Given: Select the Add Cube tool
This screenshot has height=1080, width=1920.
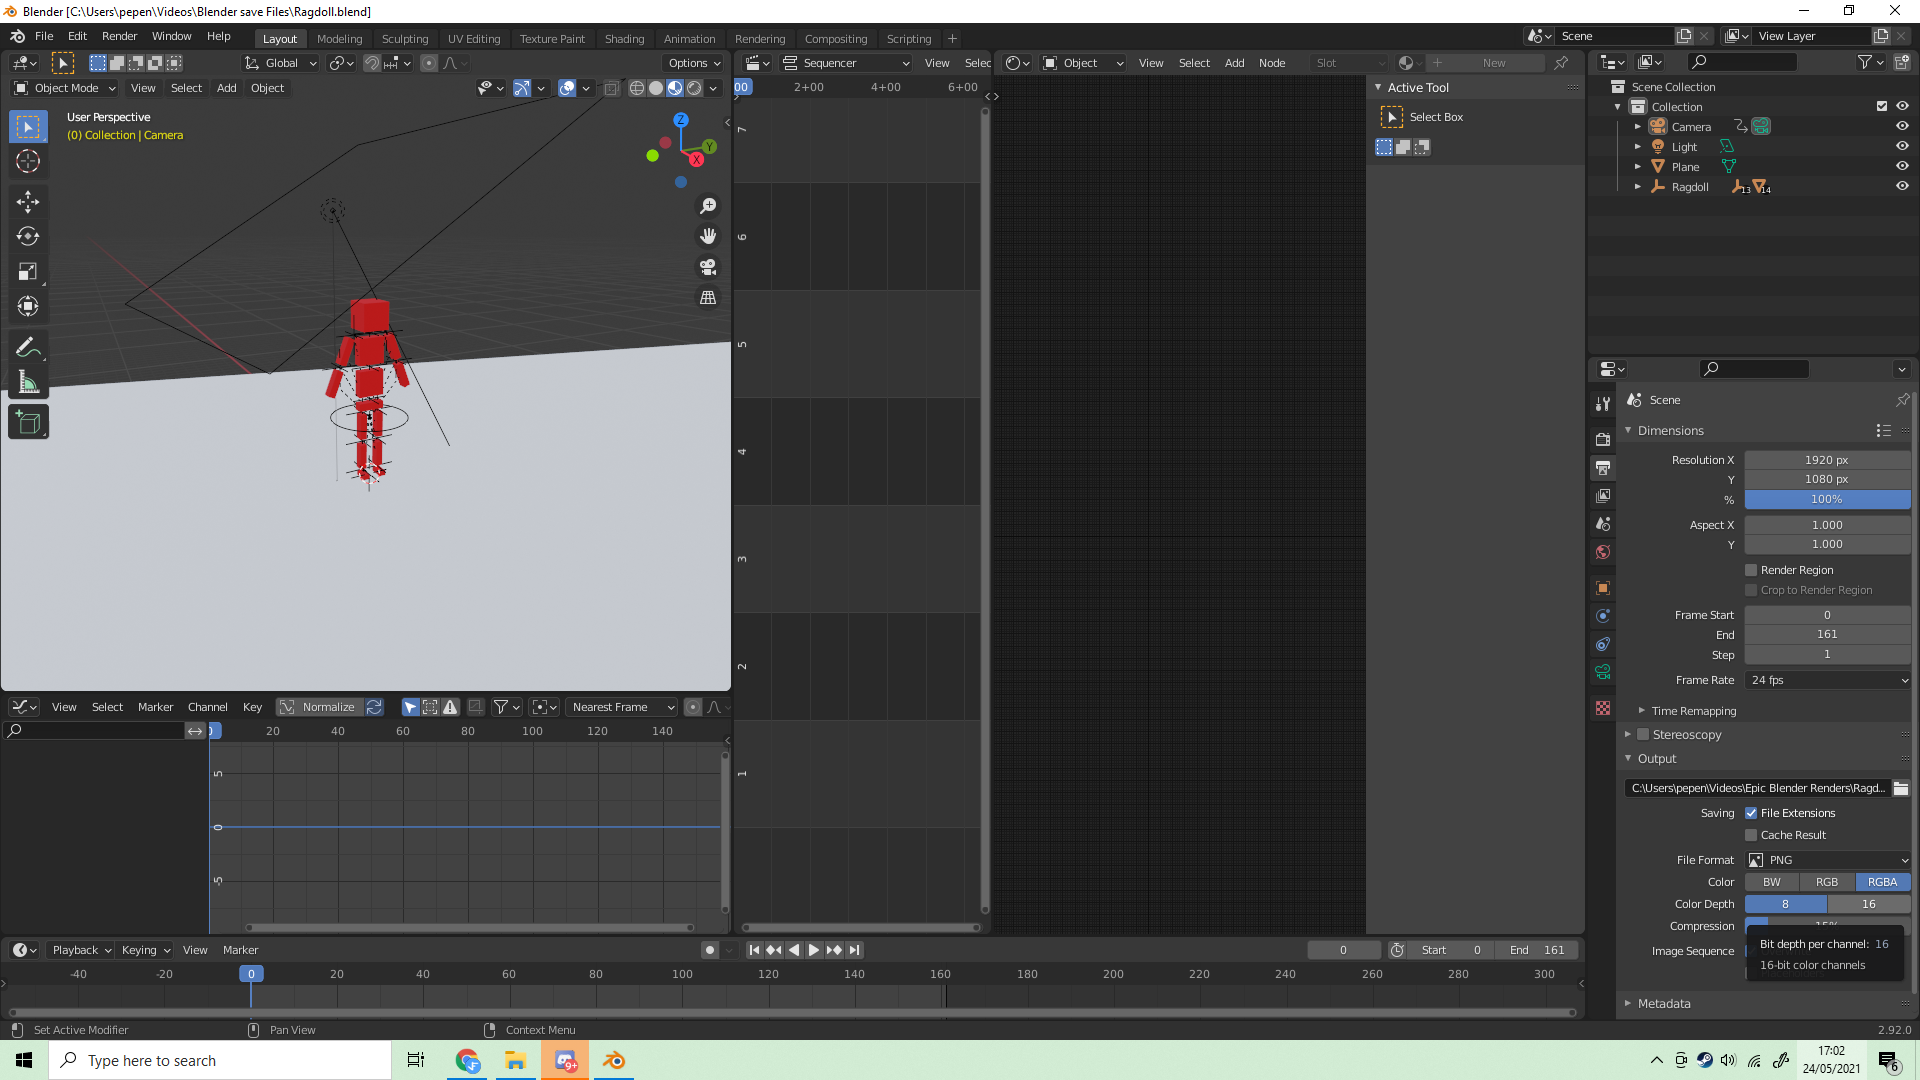Looking at the screenshot, I should 28,421.
